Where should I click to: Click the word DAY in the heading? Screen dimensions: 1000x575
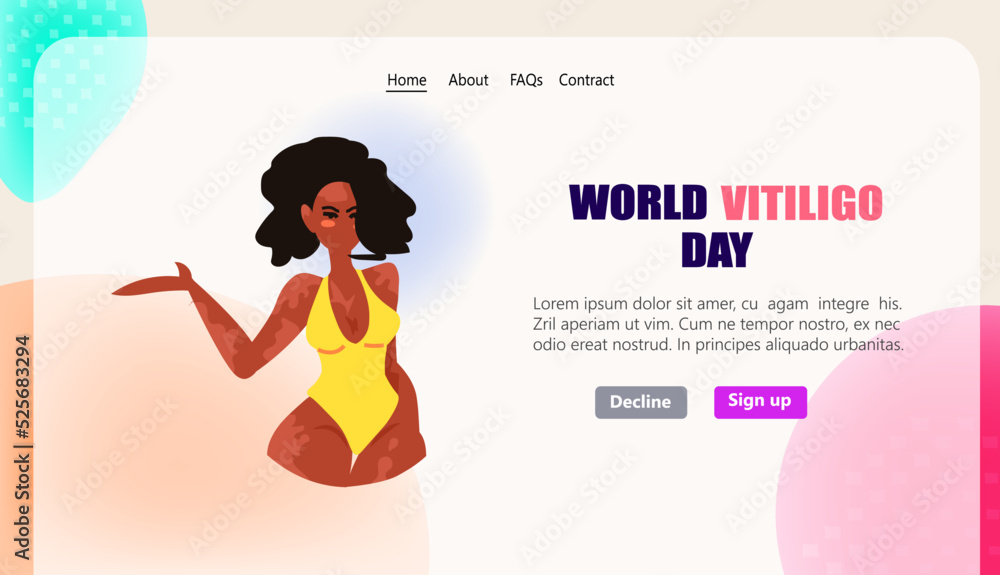(717, 250)
